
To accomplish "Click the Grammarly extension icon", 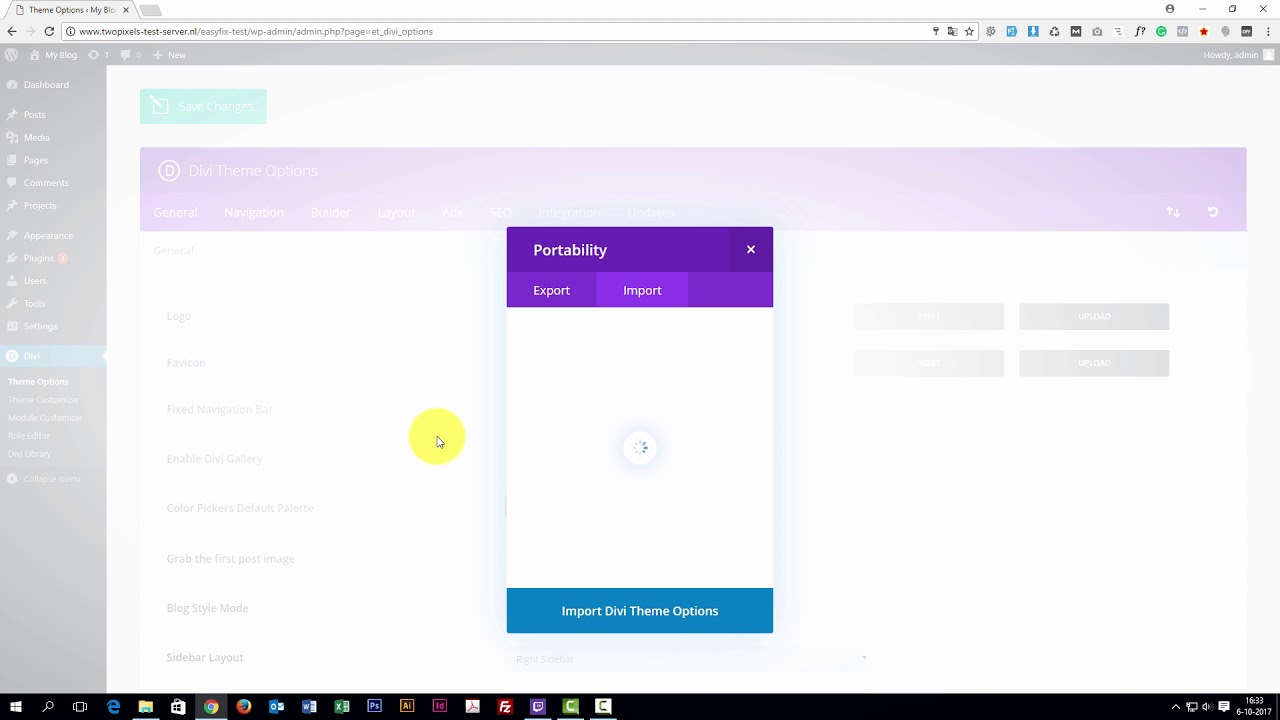I will 1161,31.
